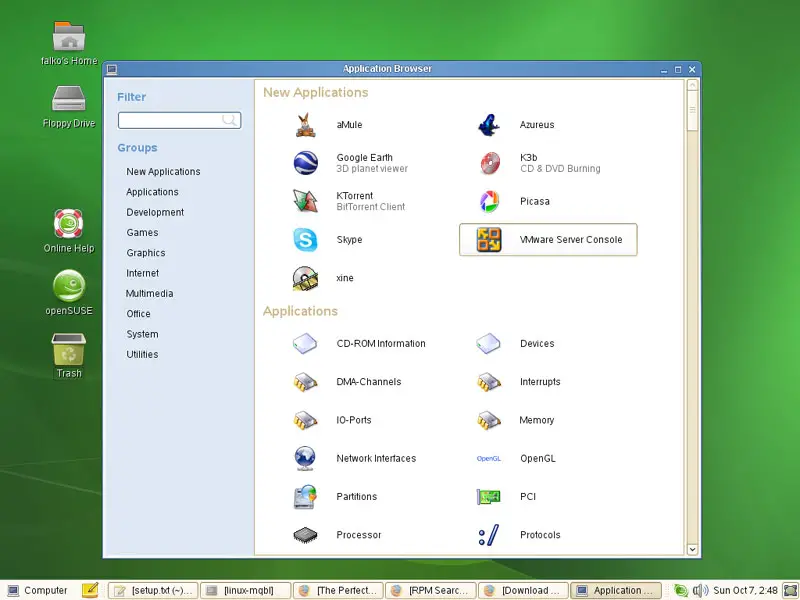800x600 pixels.
Task: Open the PCI card icon
Action: click(488, 496)
